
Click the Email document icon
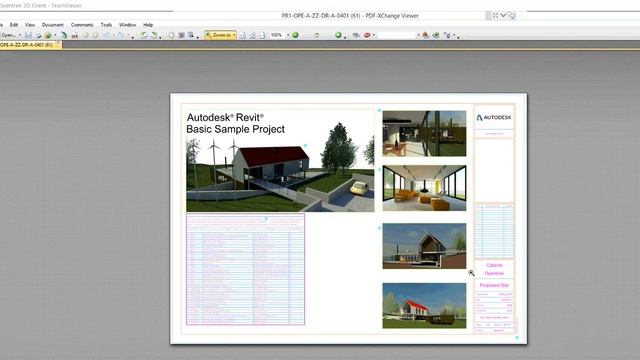(48, 36)
